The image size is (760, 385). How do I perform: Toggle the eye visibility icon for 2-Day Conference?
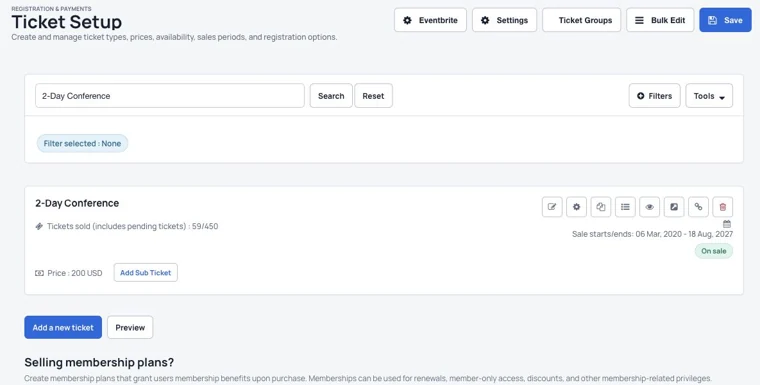coord(649,207)
